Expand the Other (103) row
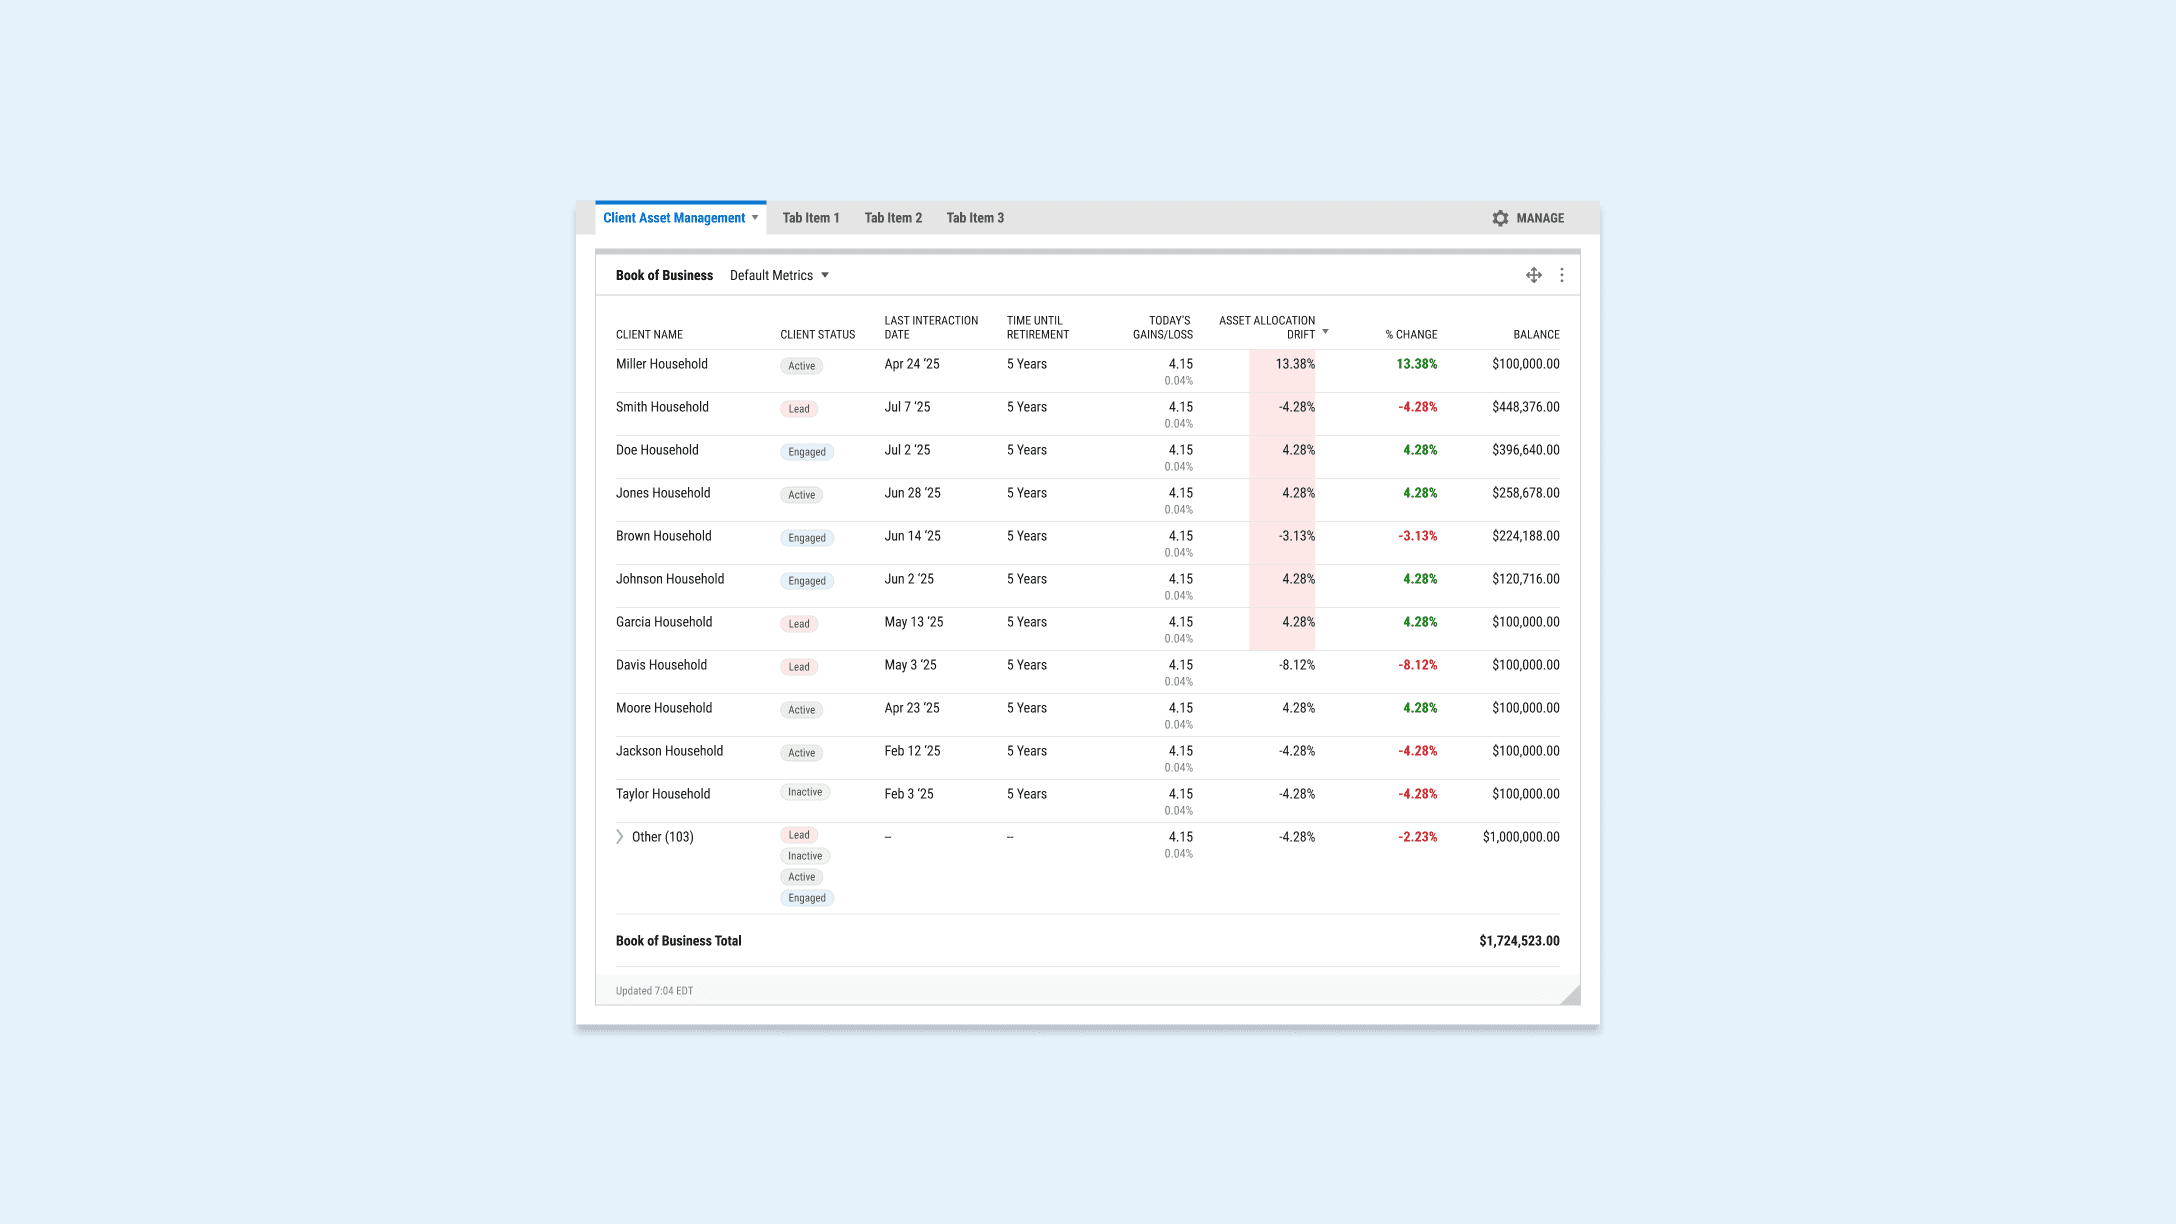 click(620, 837)
